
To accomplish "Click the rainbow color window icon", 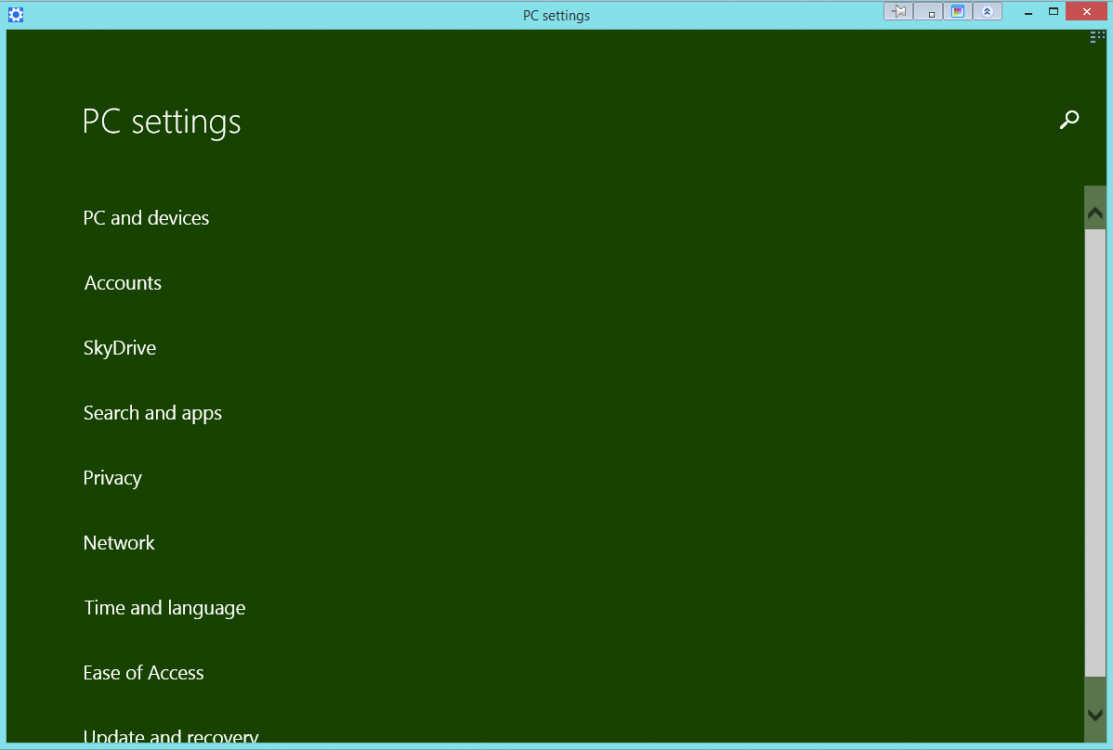I will point(958,12).
